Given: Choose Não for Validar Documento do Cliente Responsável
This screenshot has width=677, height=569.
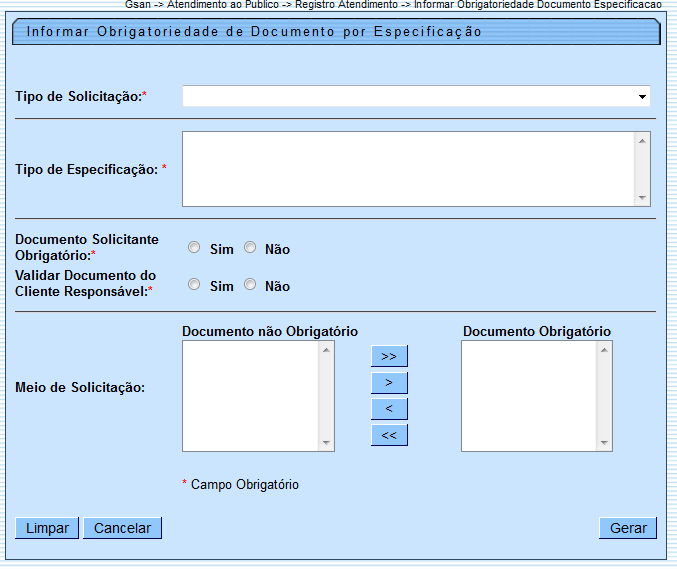Looking at the screenshot, I should click(250, 285).
